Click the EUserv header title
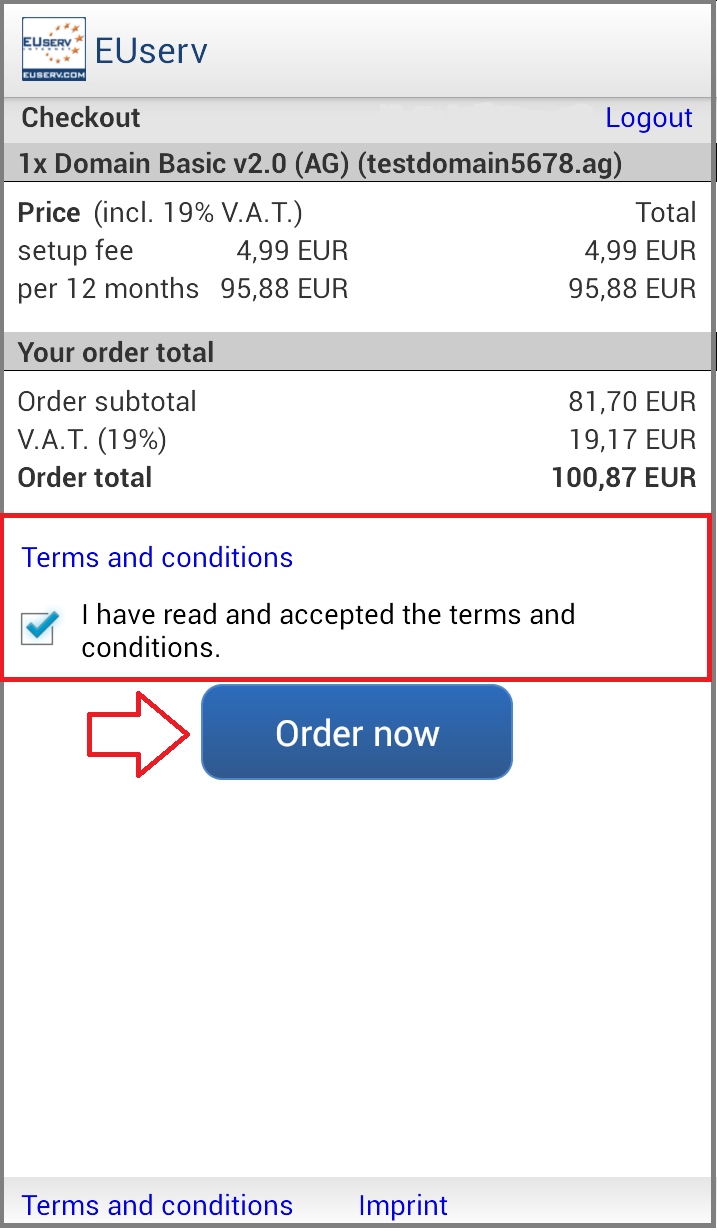Screen dimensions: 717x1231 pos(151,51)
